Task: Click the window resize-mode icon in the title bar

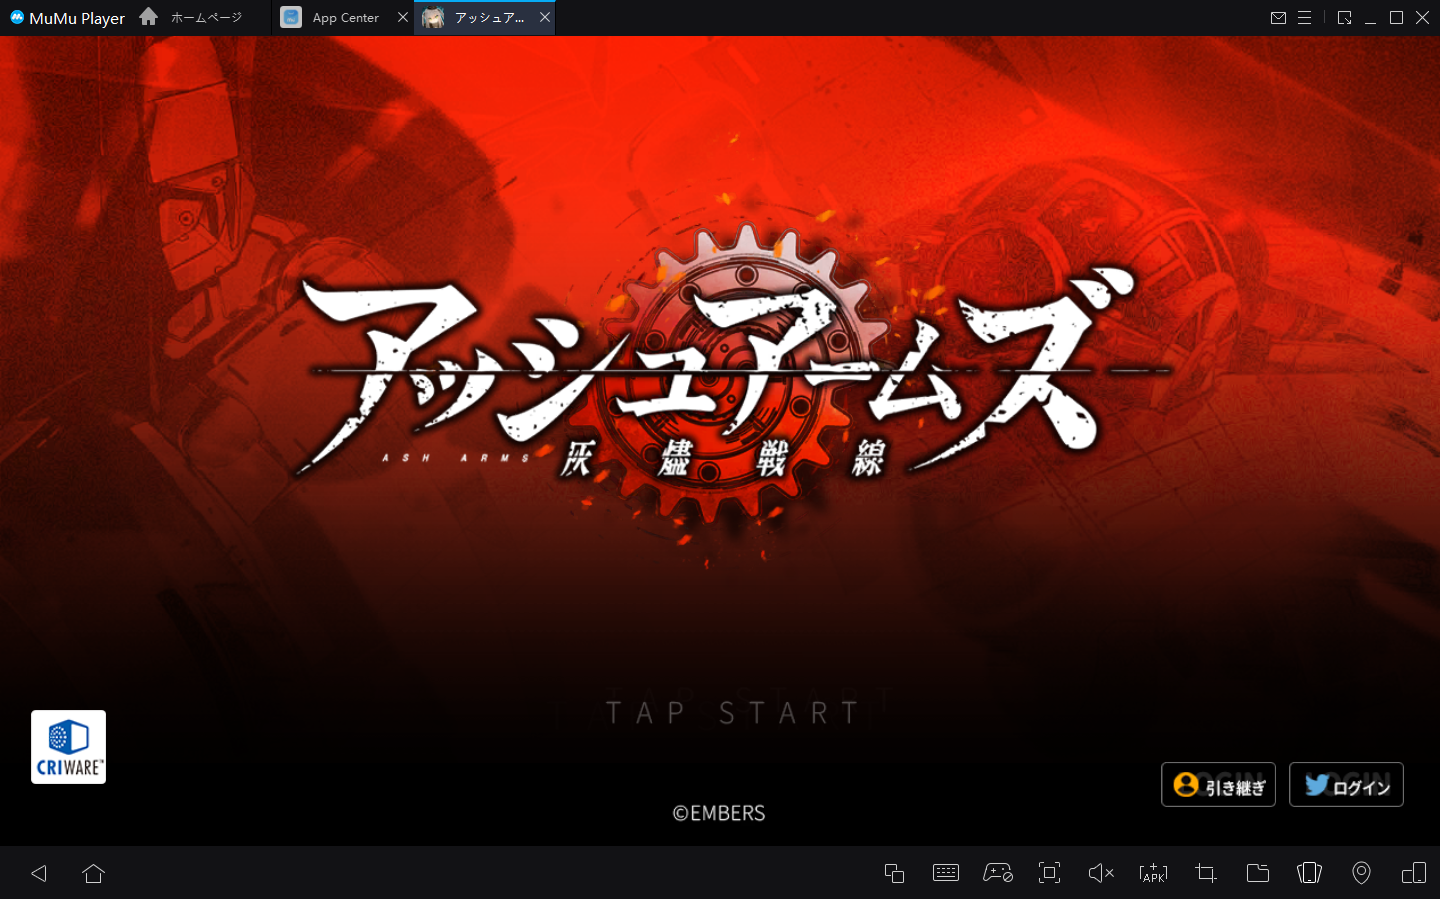Action: tap(1344, 18)
